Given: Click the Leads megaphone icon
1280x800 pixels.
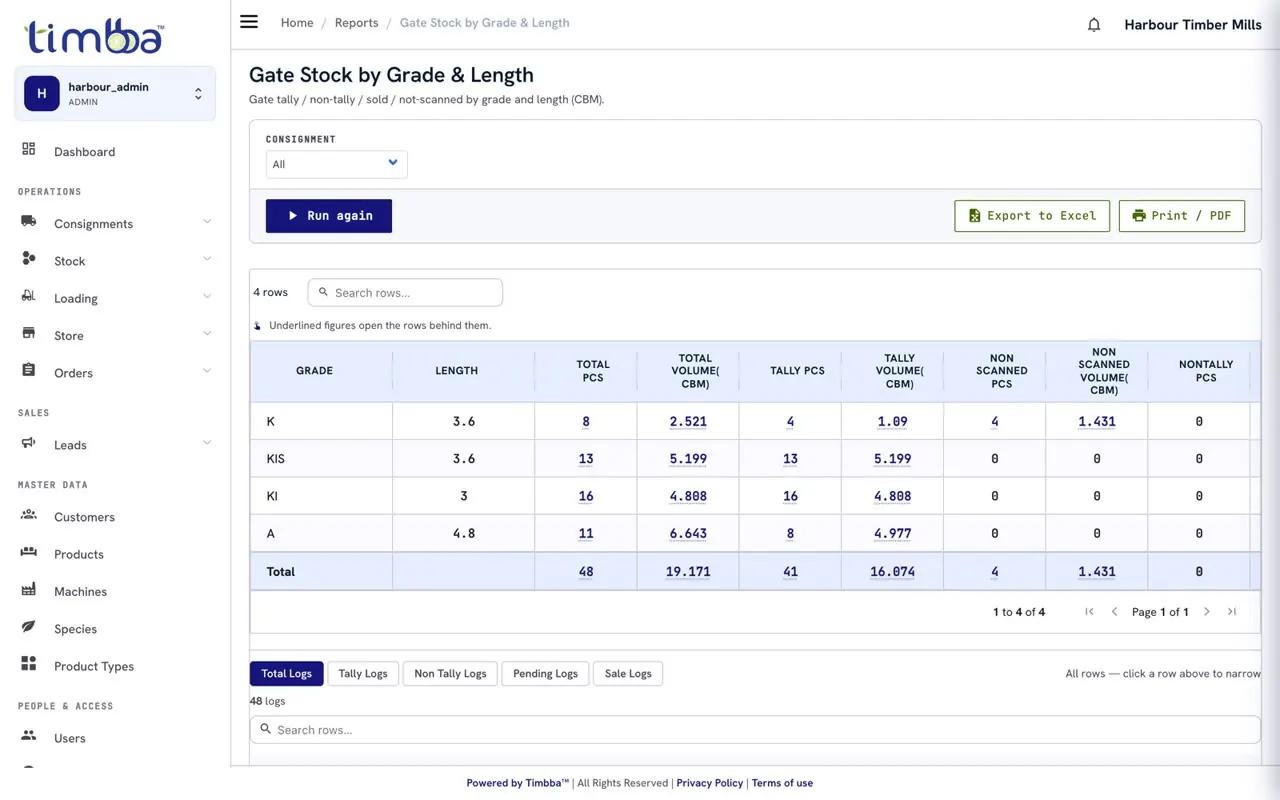Looking at the screenshot, I should click(x=29, y=442).
